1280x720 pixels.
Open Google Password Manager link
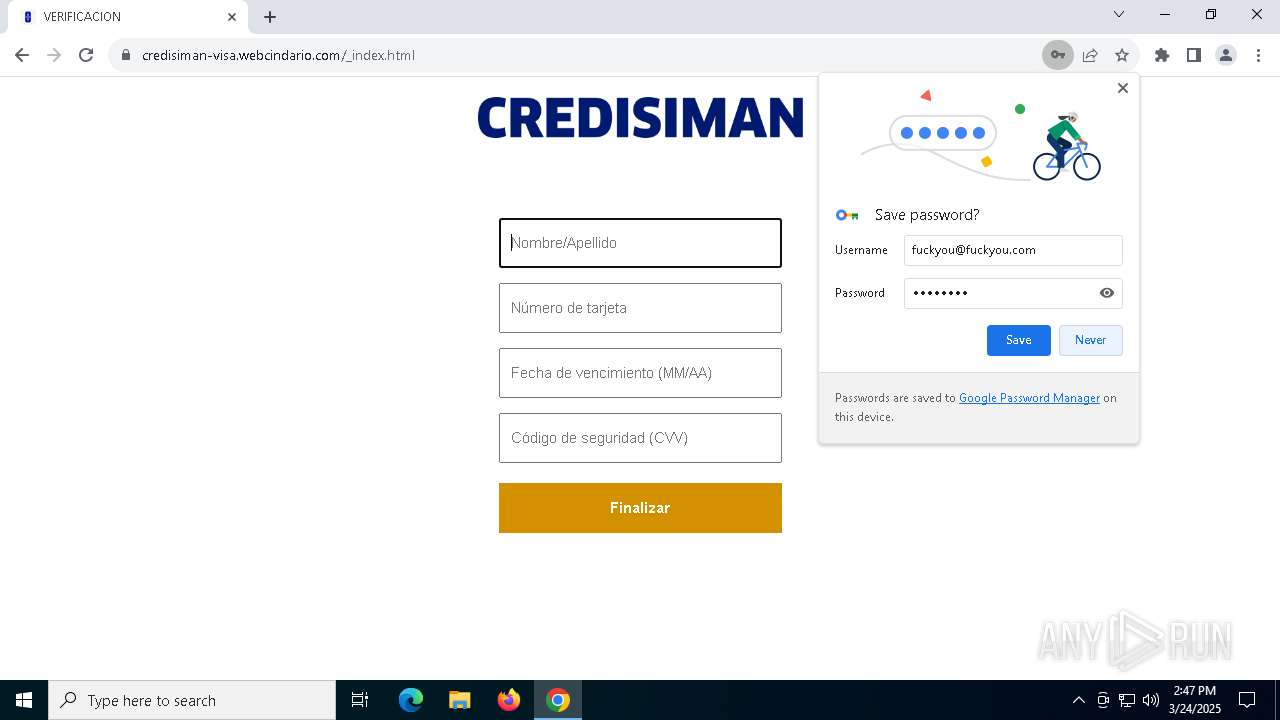tap(1029, 398)
